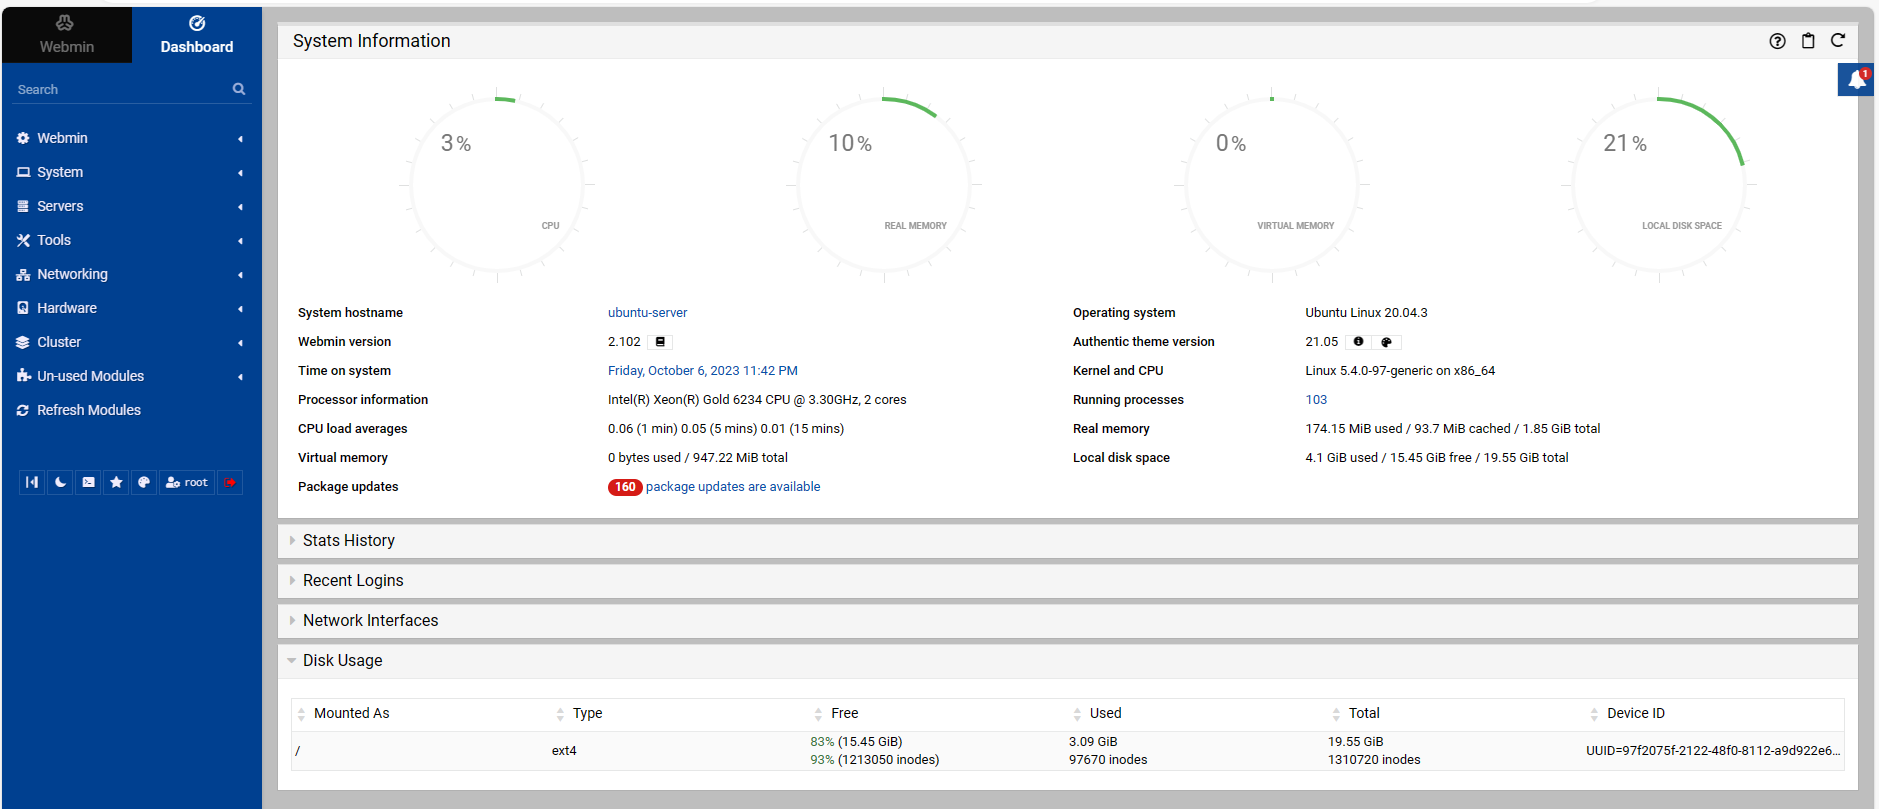Expand the Stats History section
This screenshot has height=809, width=1879.
[348, 540]
